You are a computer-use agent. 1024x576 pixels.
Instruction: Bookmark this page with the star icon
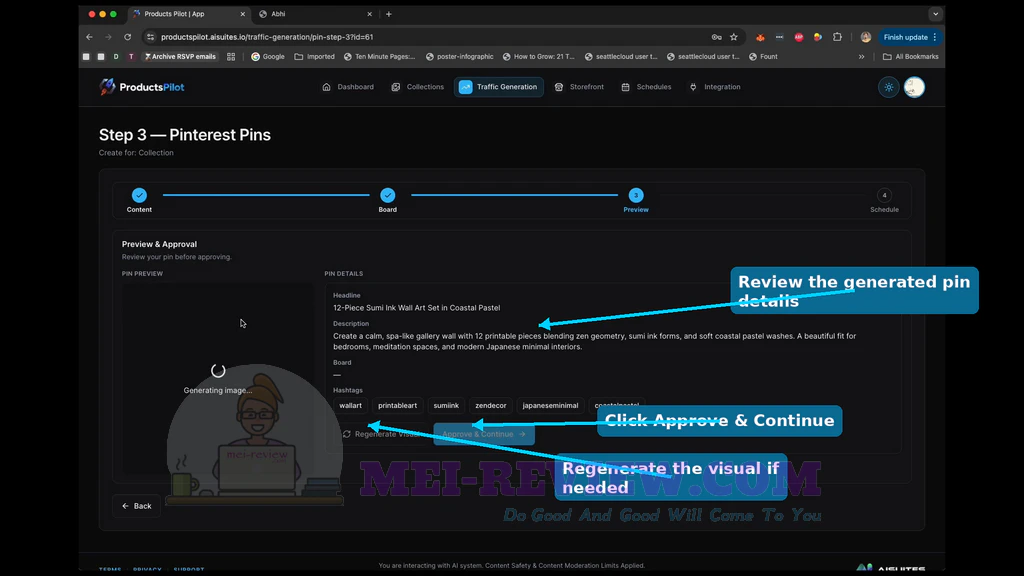point(734,37)
